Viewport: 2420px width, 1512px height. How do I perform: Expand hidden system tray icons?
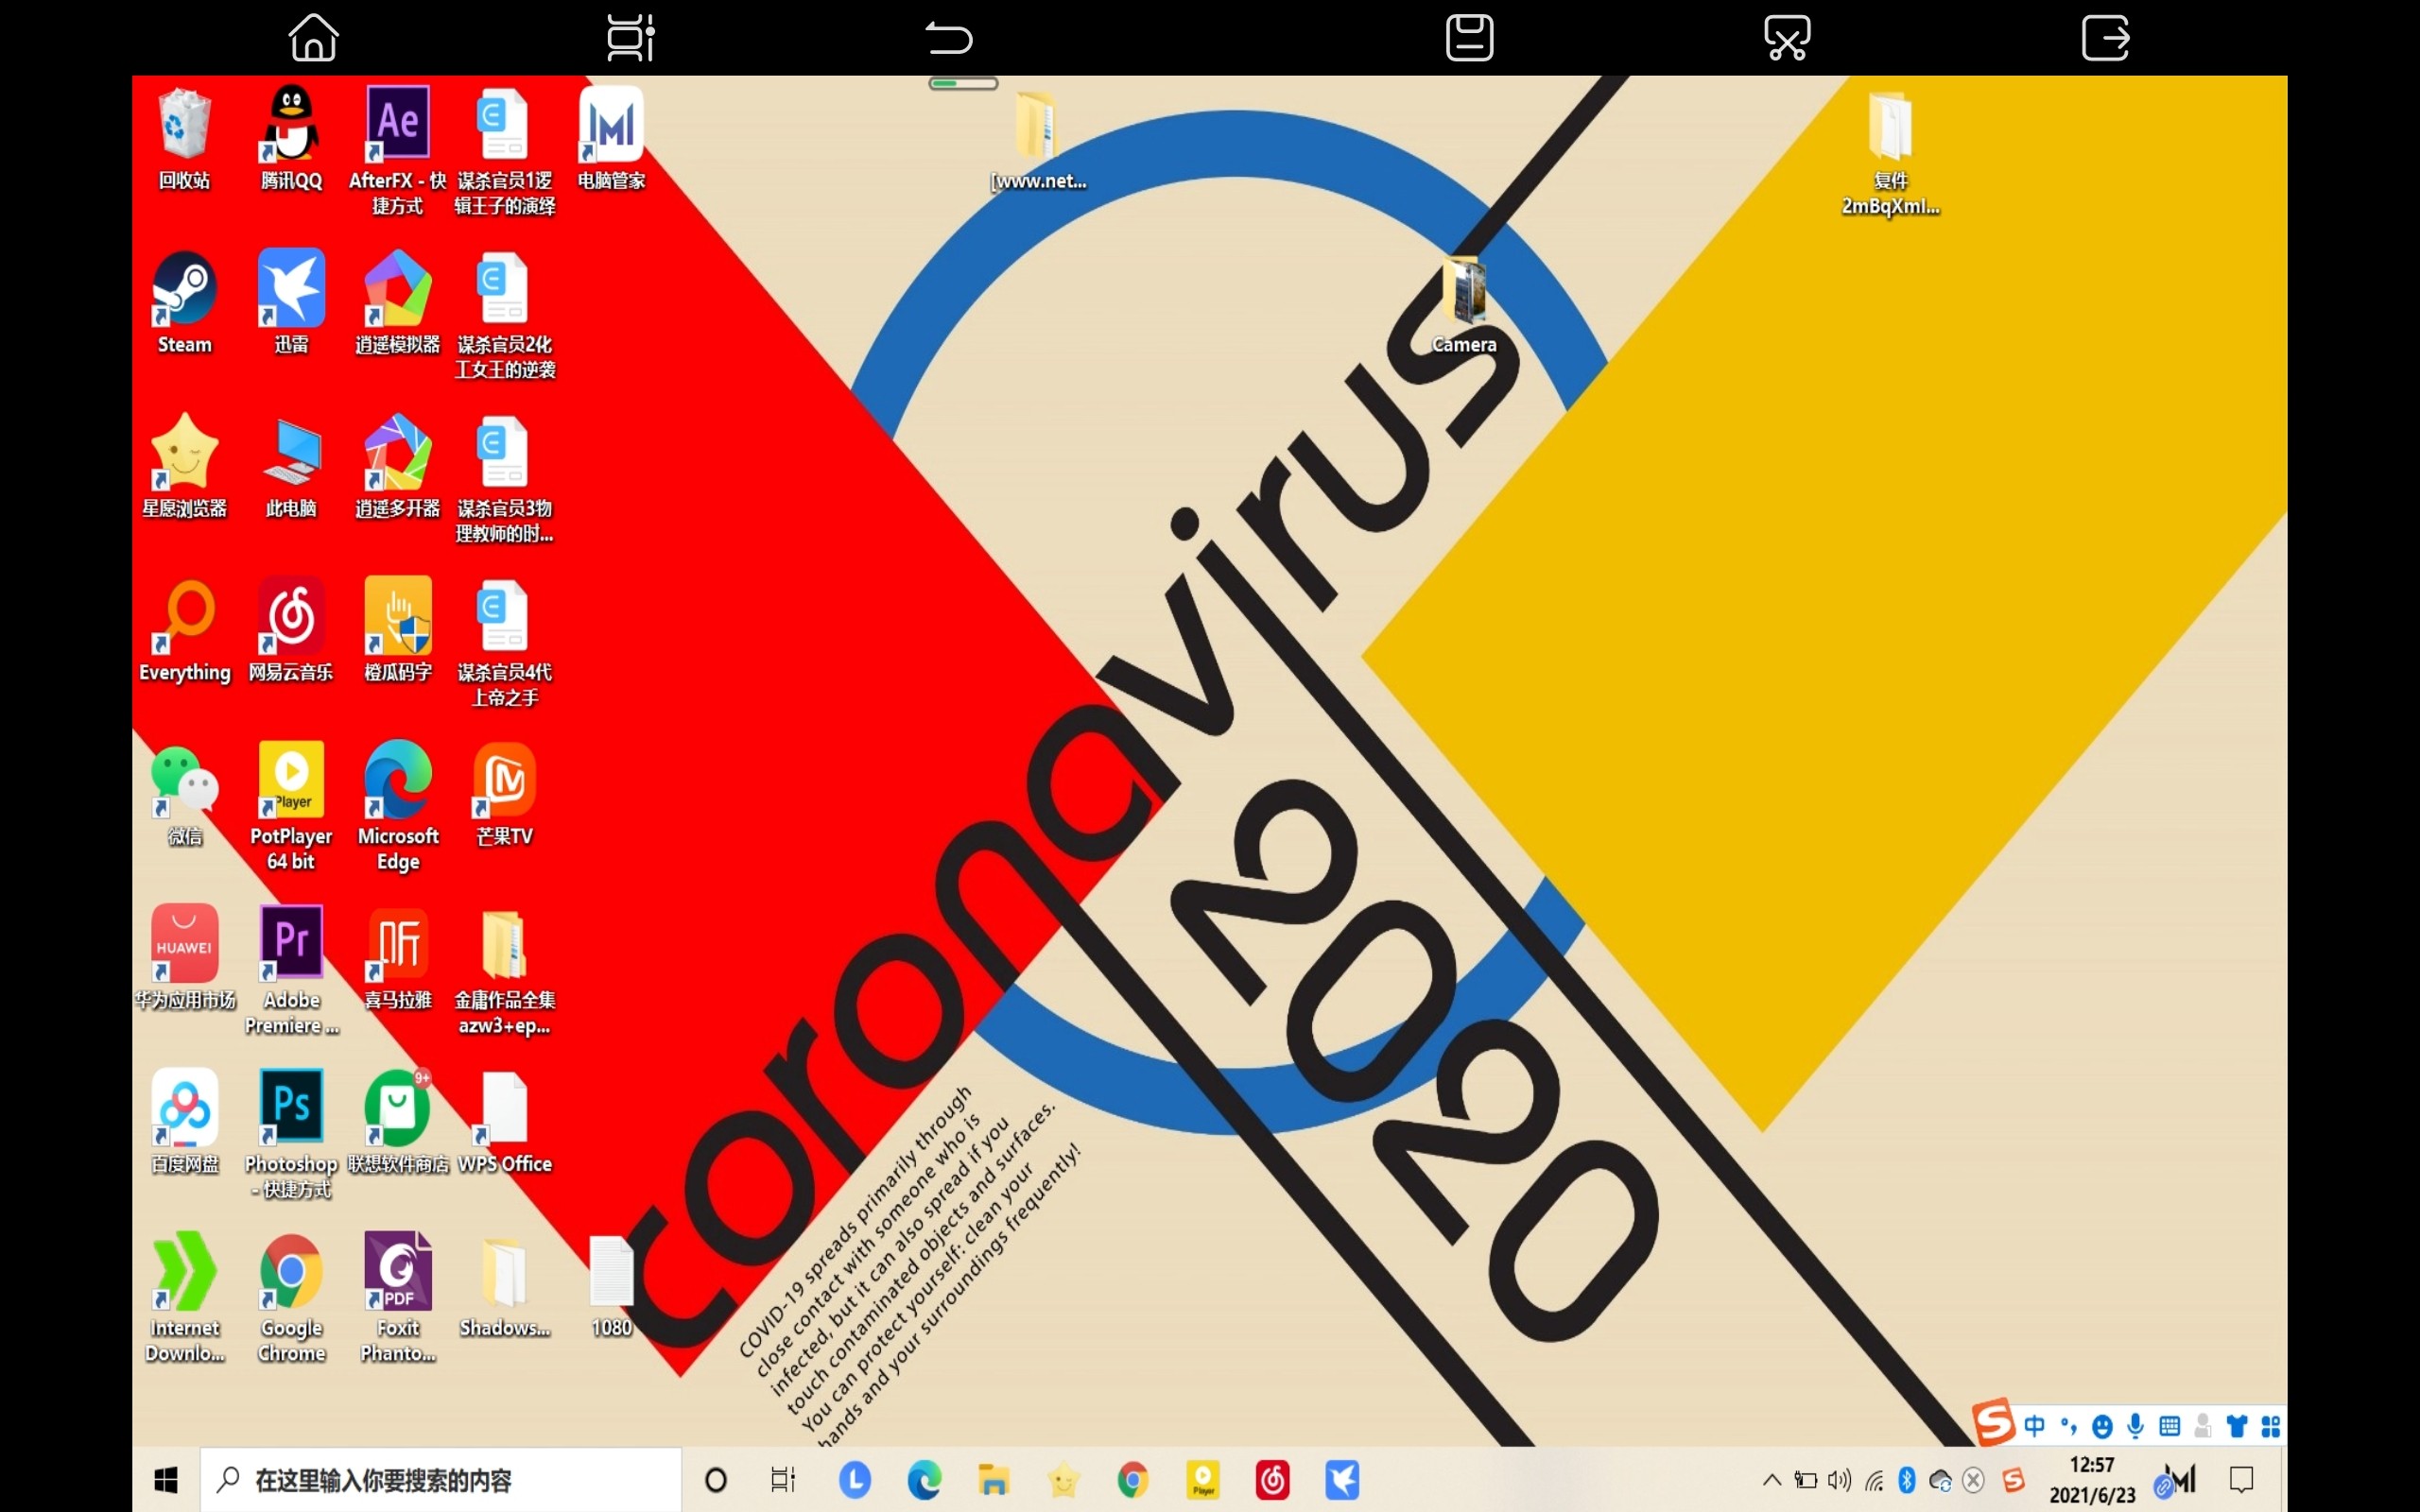[1771, 1479]
